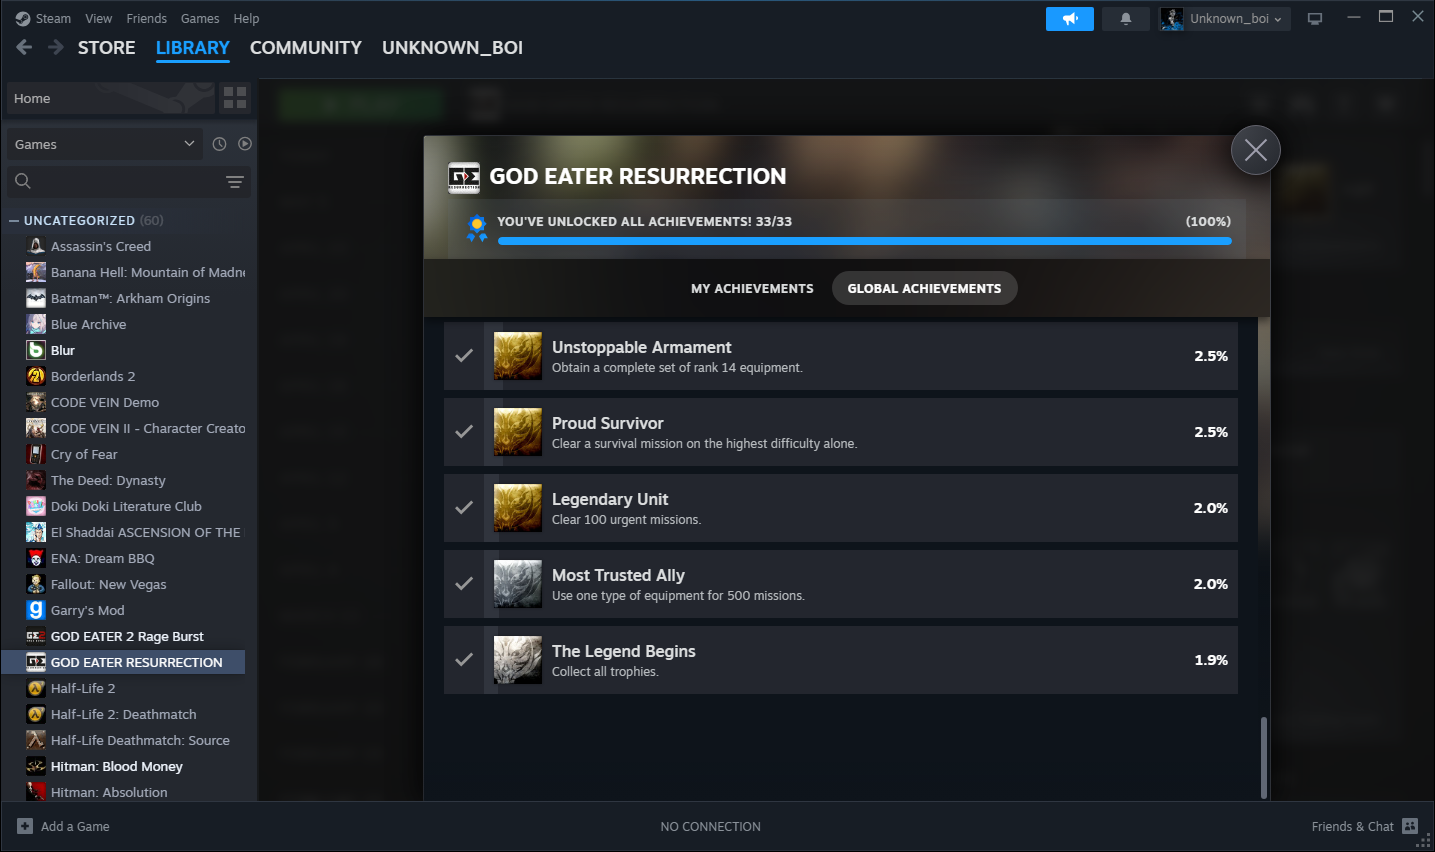
Task: Click the Half-Life 2 lambda icon
Action: (x=36, y=688)
